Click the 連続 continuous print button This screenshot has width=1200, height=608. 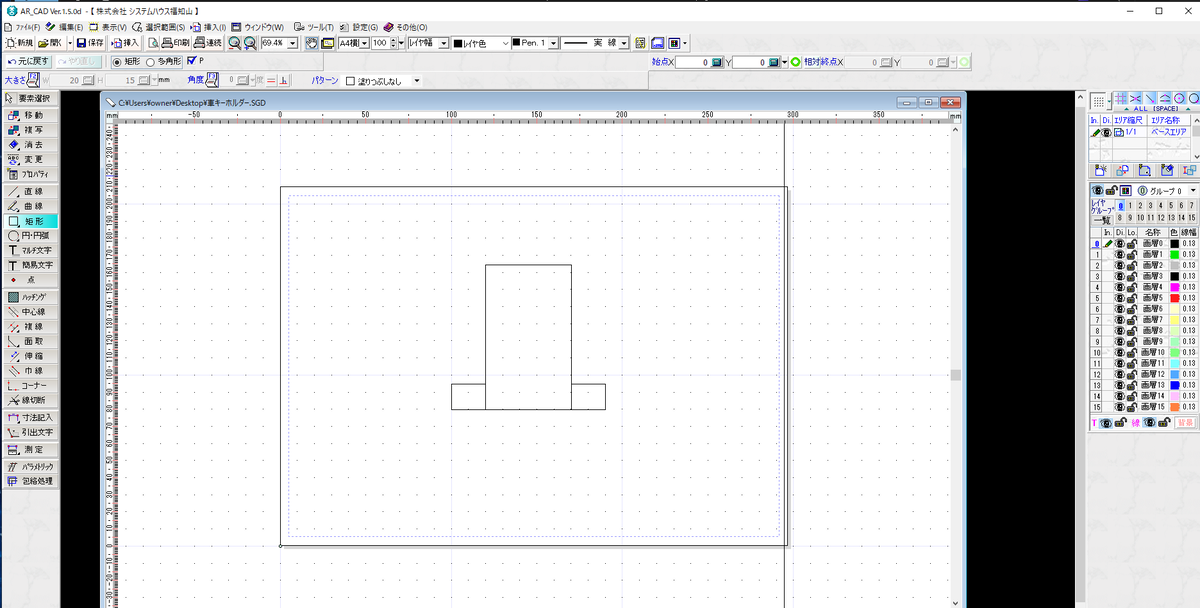coord(208,43)
